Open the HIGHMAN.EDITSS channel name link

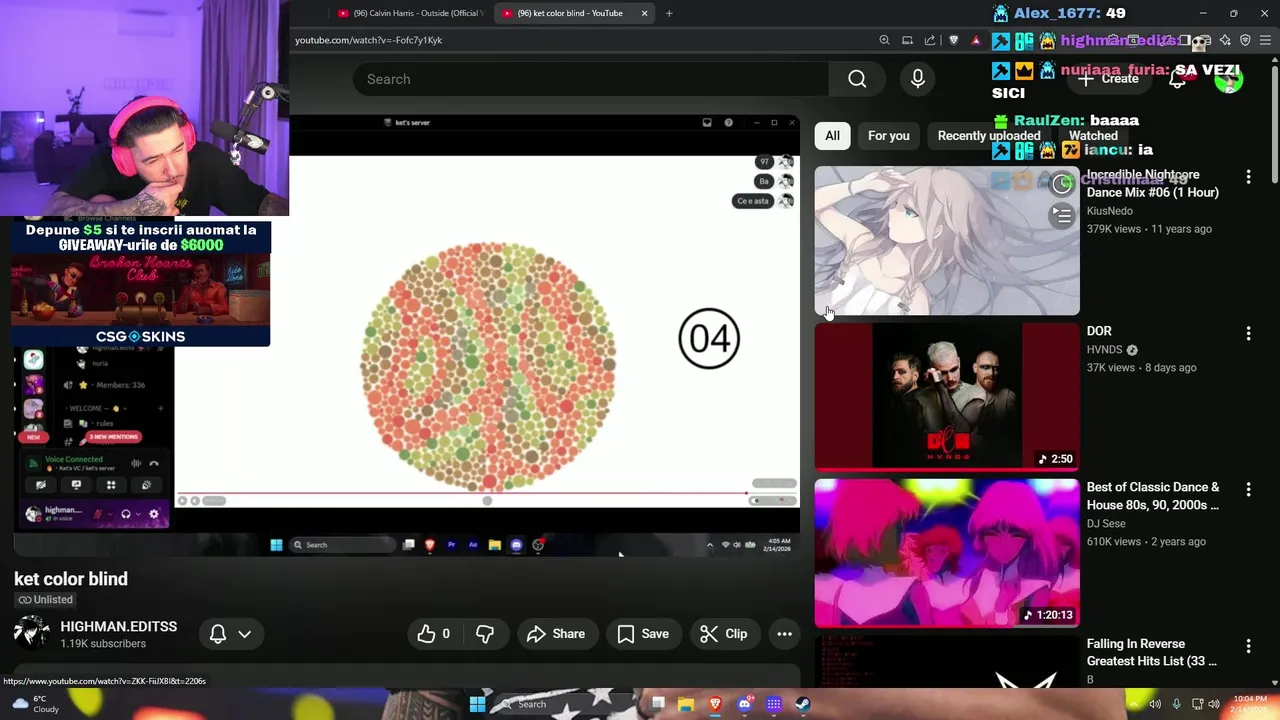[118, 626]
